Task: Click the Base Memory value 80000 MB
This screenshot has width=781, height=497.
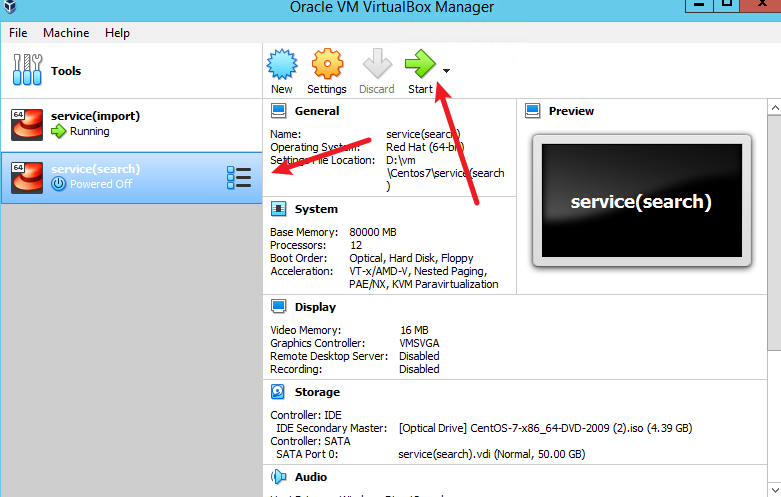Action: click(373, 232)
